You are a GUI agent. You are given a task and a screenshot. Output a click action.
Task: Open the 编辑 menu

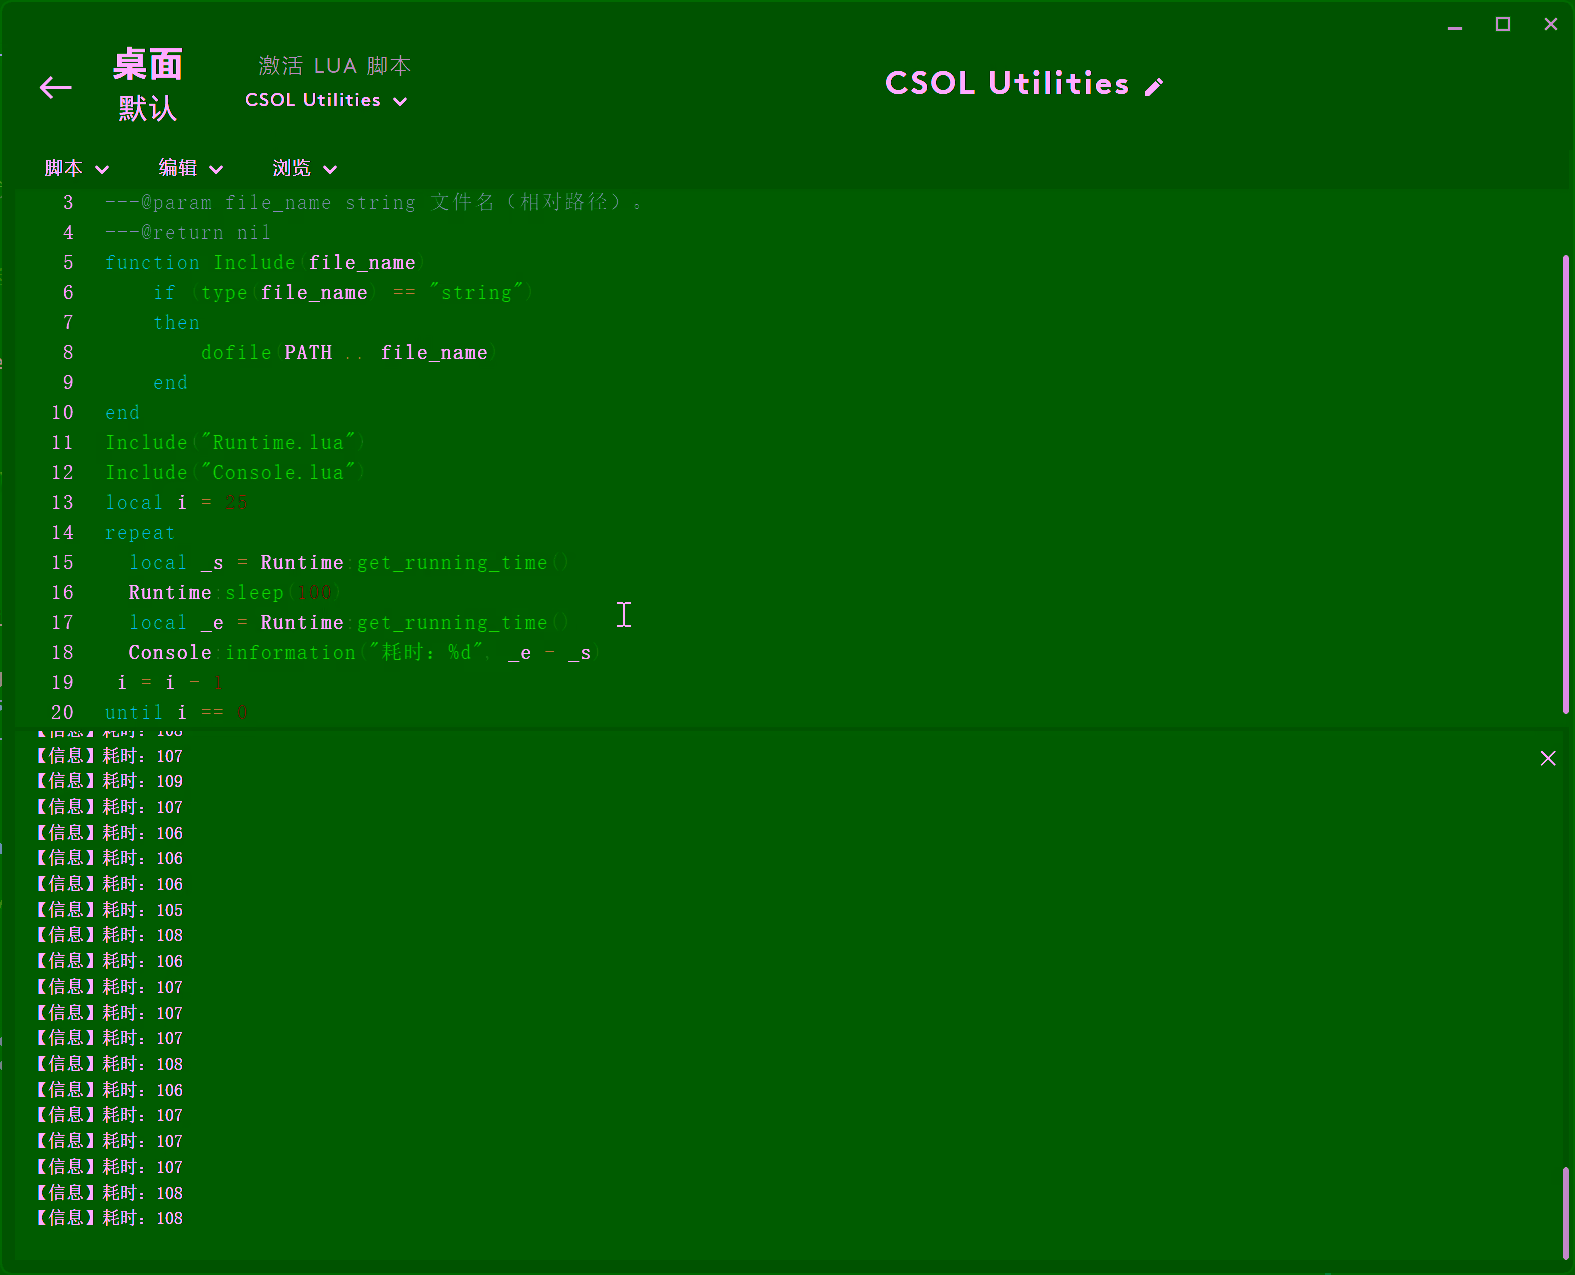click(x=190, y=168)
